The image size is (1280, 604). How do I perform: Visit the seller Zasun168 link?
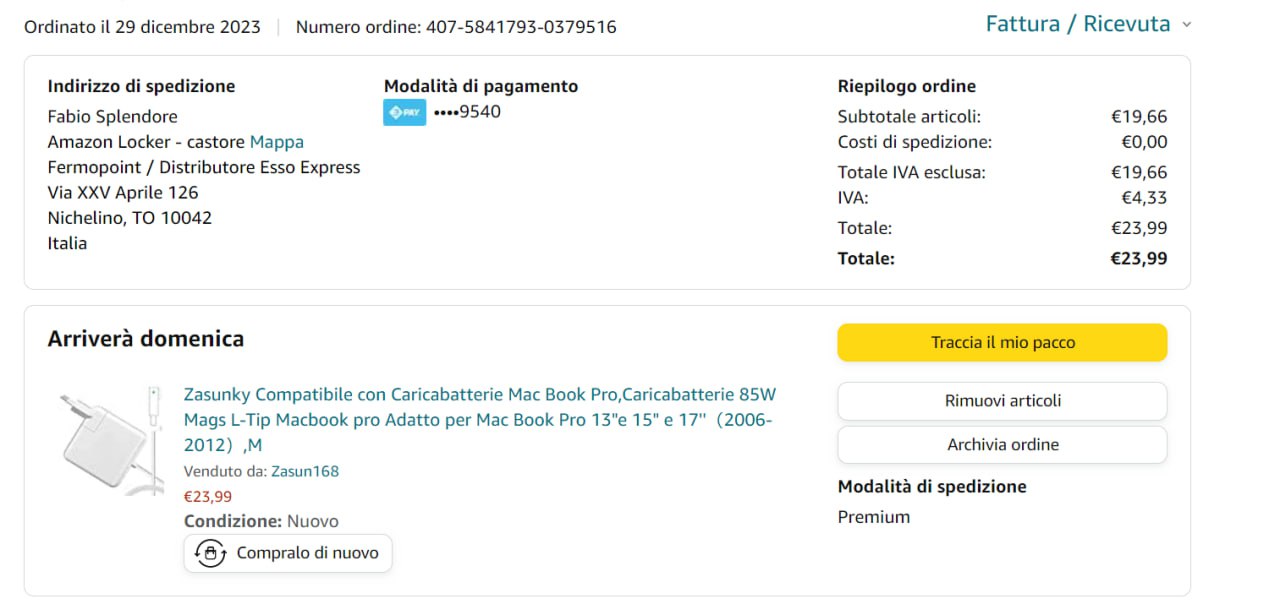point(305,471)
